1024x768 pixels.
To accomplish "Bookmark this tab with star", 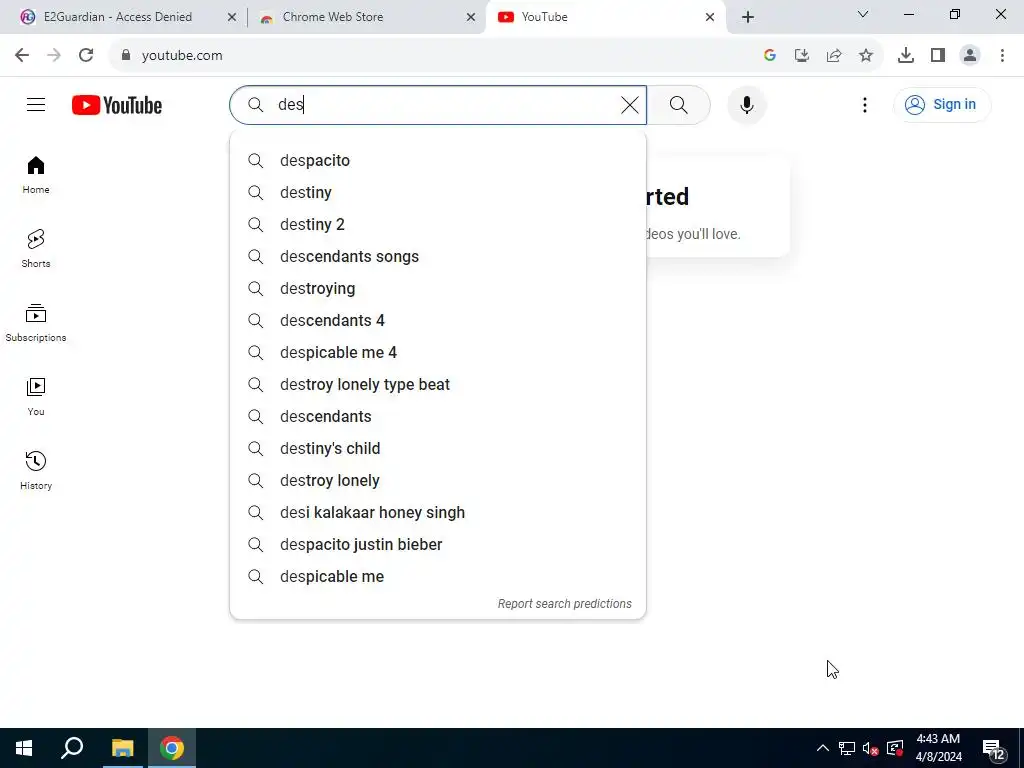I will [x=866, y=55].
